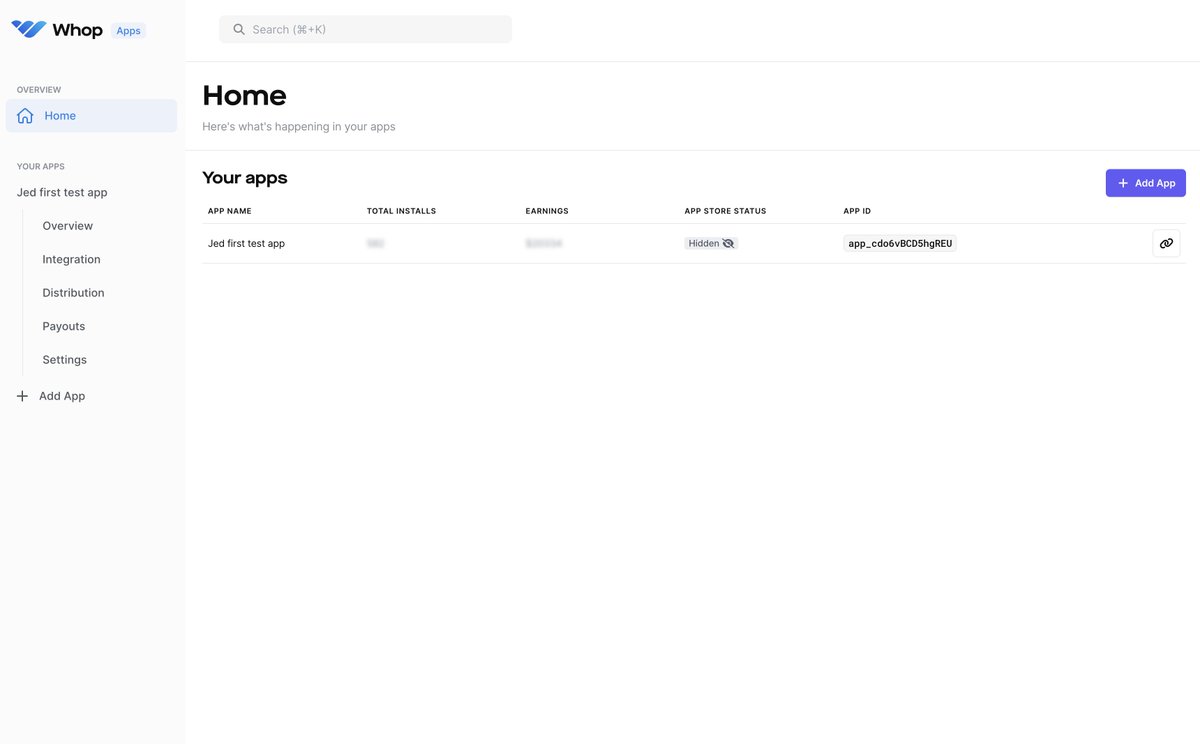The height and width of the screenshot is (744, 1200).
Task: Click the APP STORE STATUS column header
Action: coord(725,211)
